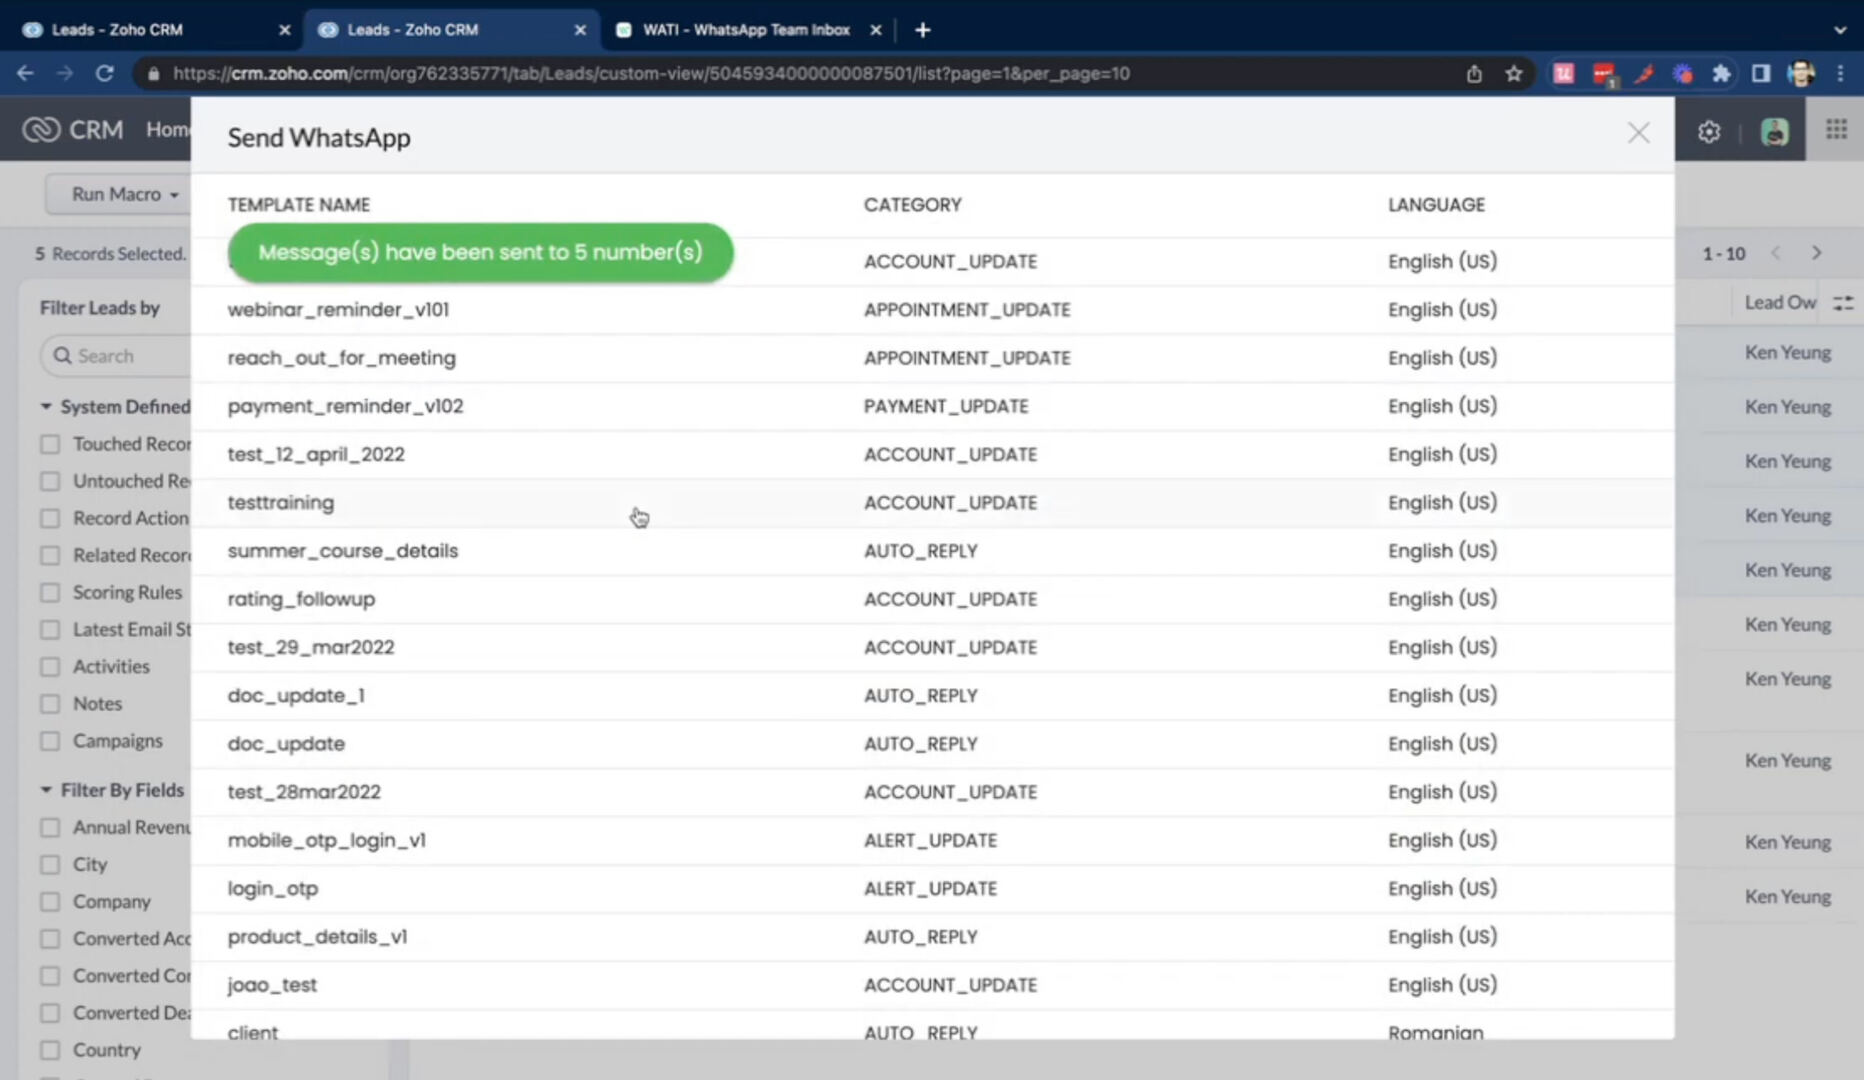This screenshot has height=1080, width=1864.
Task: Check the Notes filter
Action: 50,704
